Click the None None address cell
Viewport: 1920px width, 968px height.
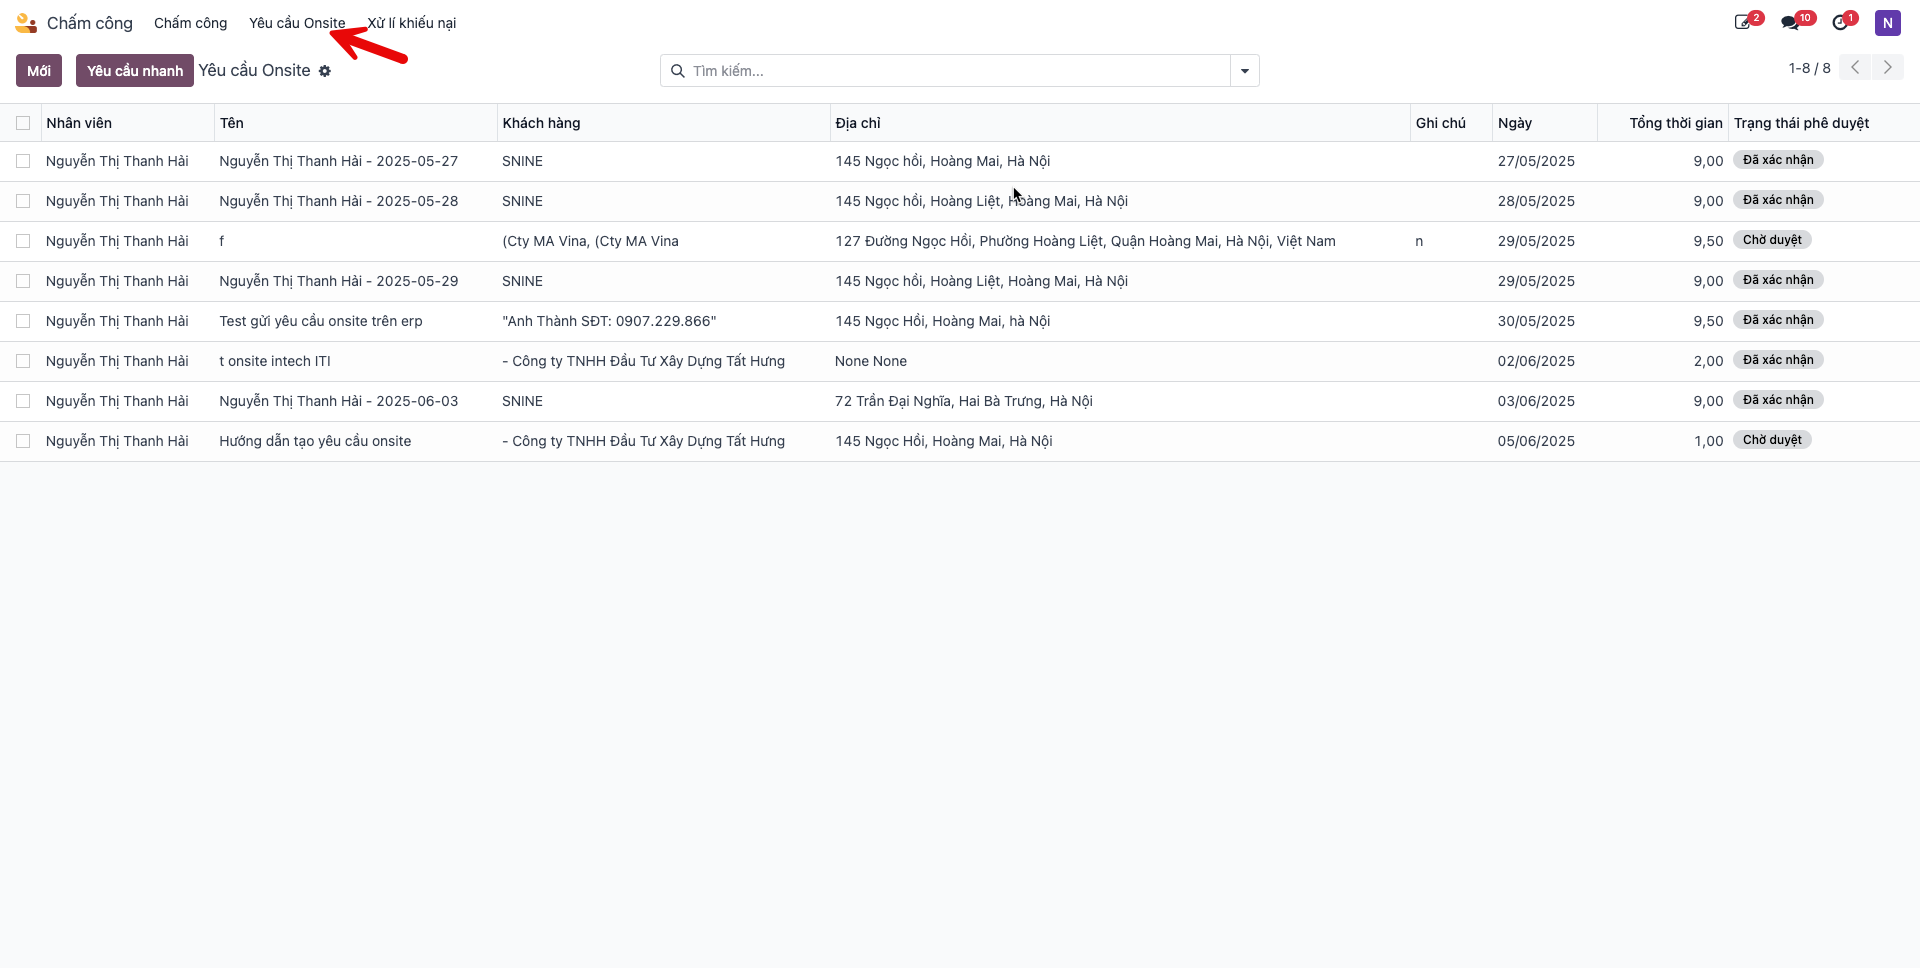coord(871,361)
